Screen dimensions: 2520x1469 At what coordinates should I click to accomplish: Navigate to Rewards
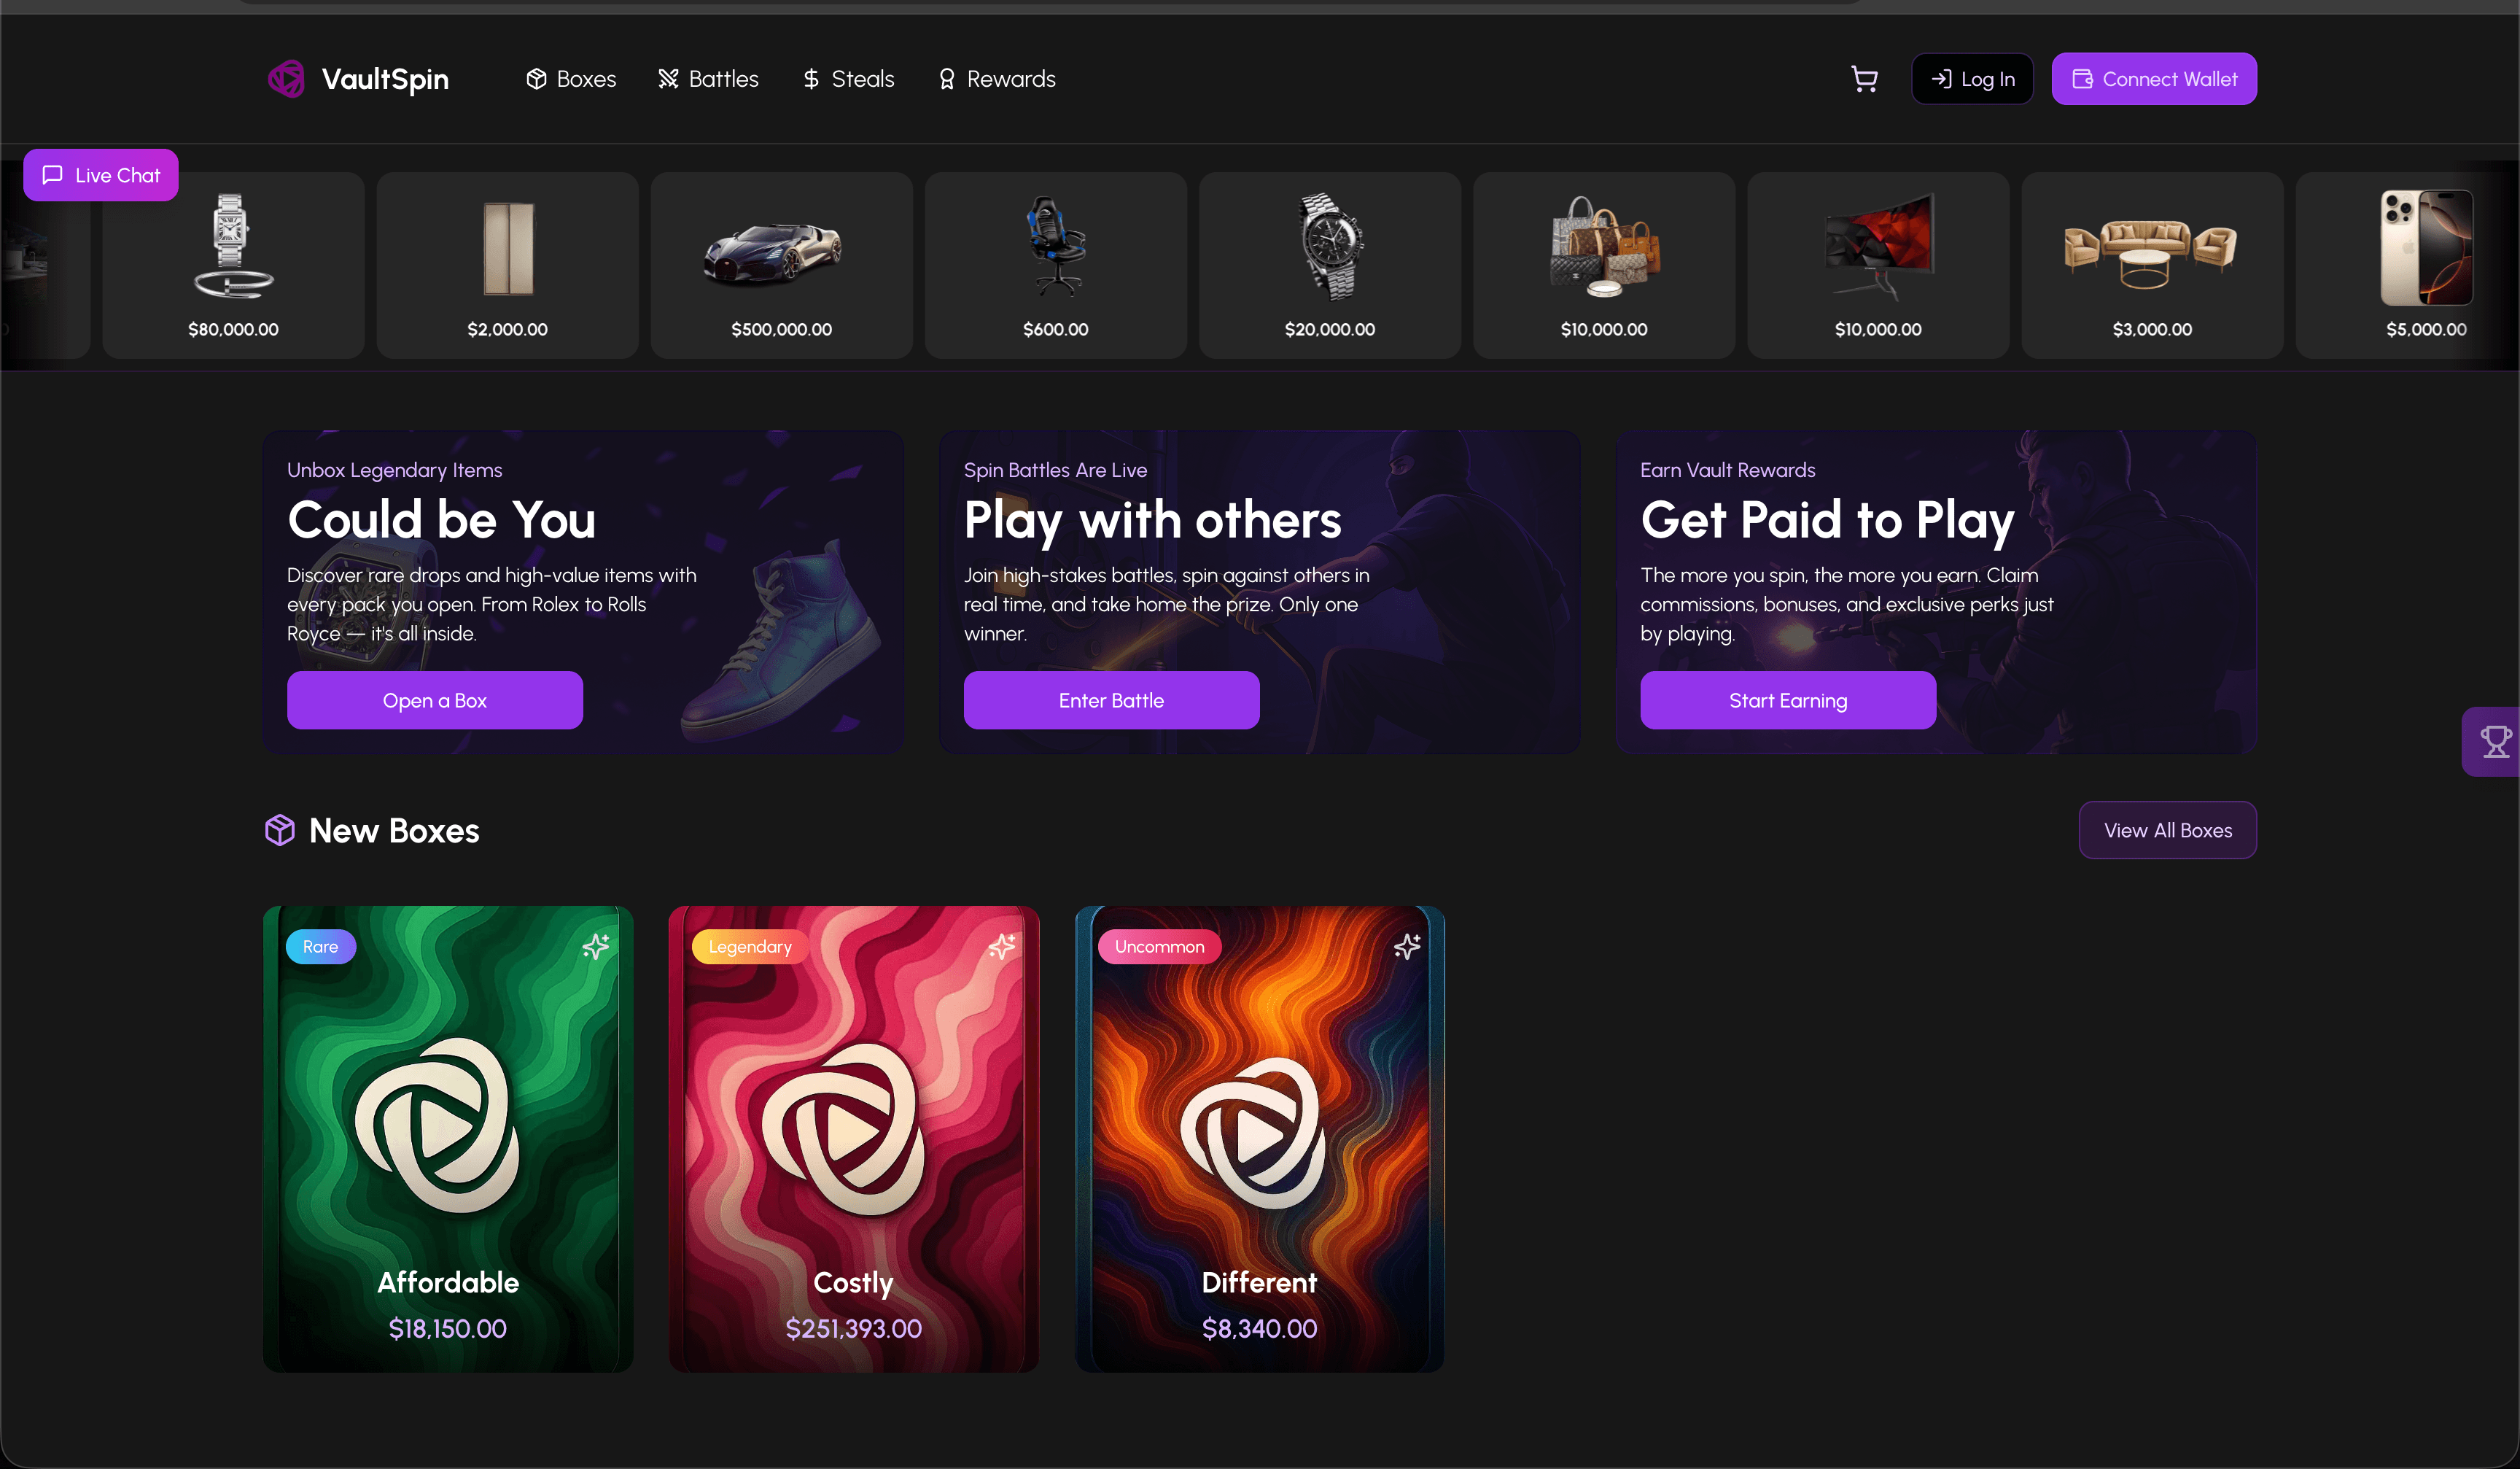tap(996, 79)
